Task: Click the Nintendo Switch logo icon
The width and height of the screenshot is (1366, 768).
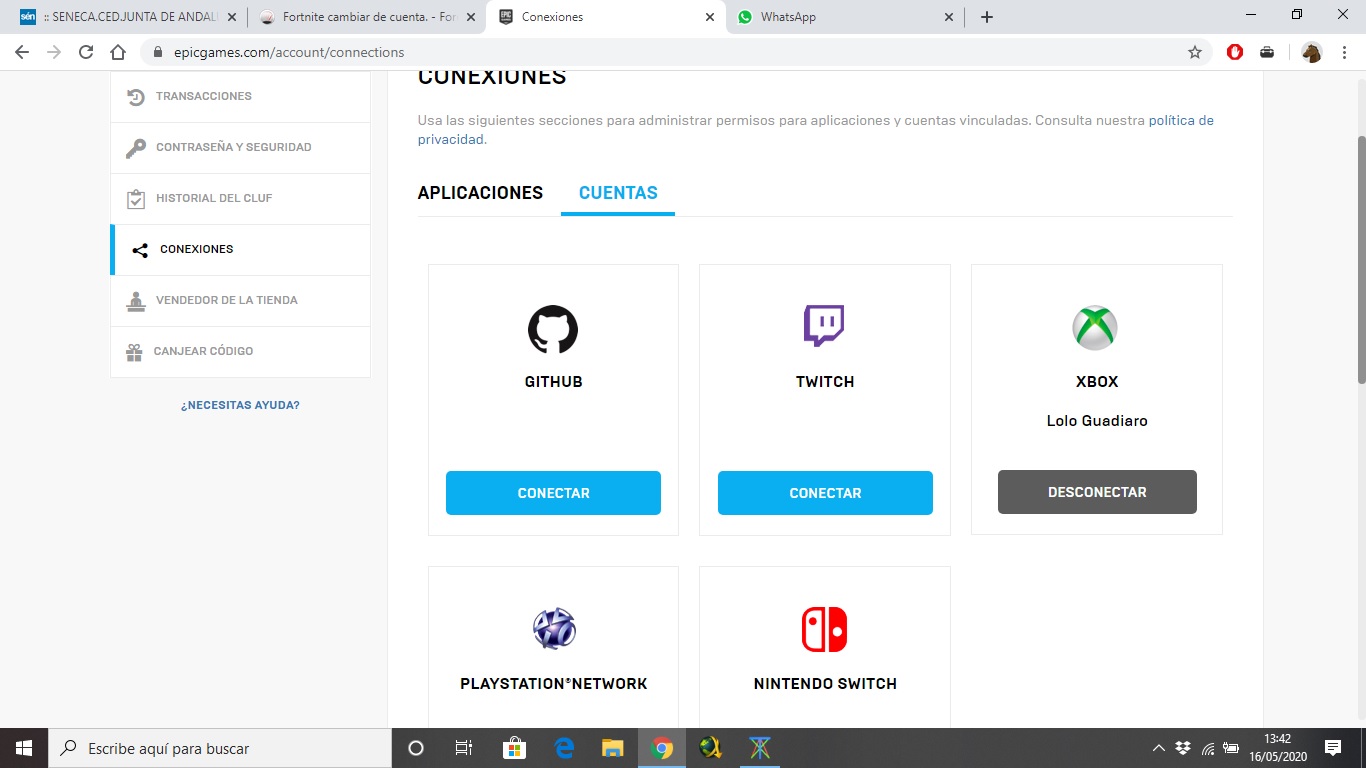Action: coord(824,629)
